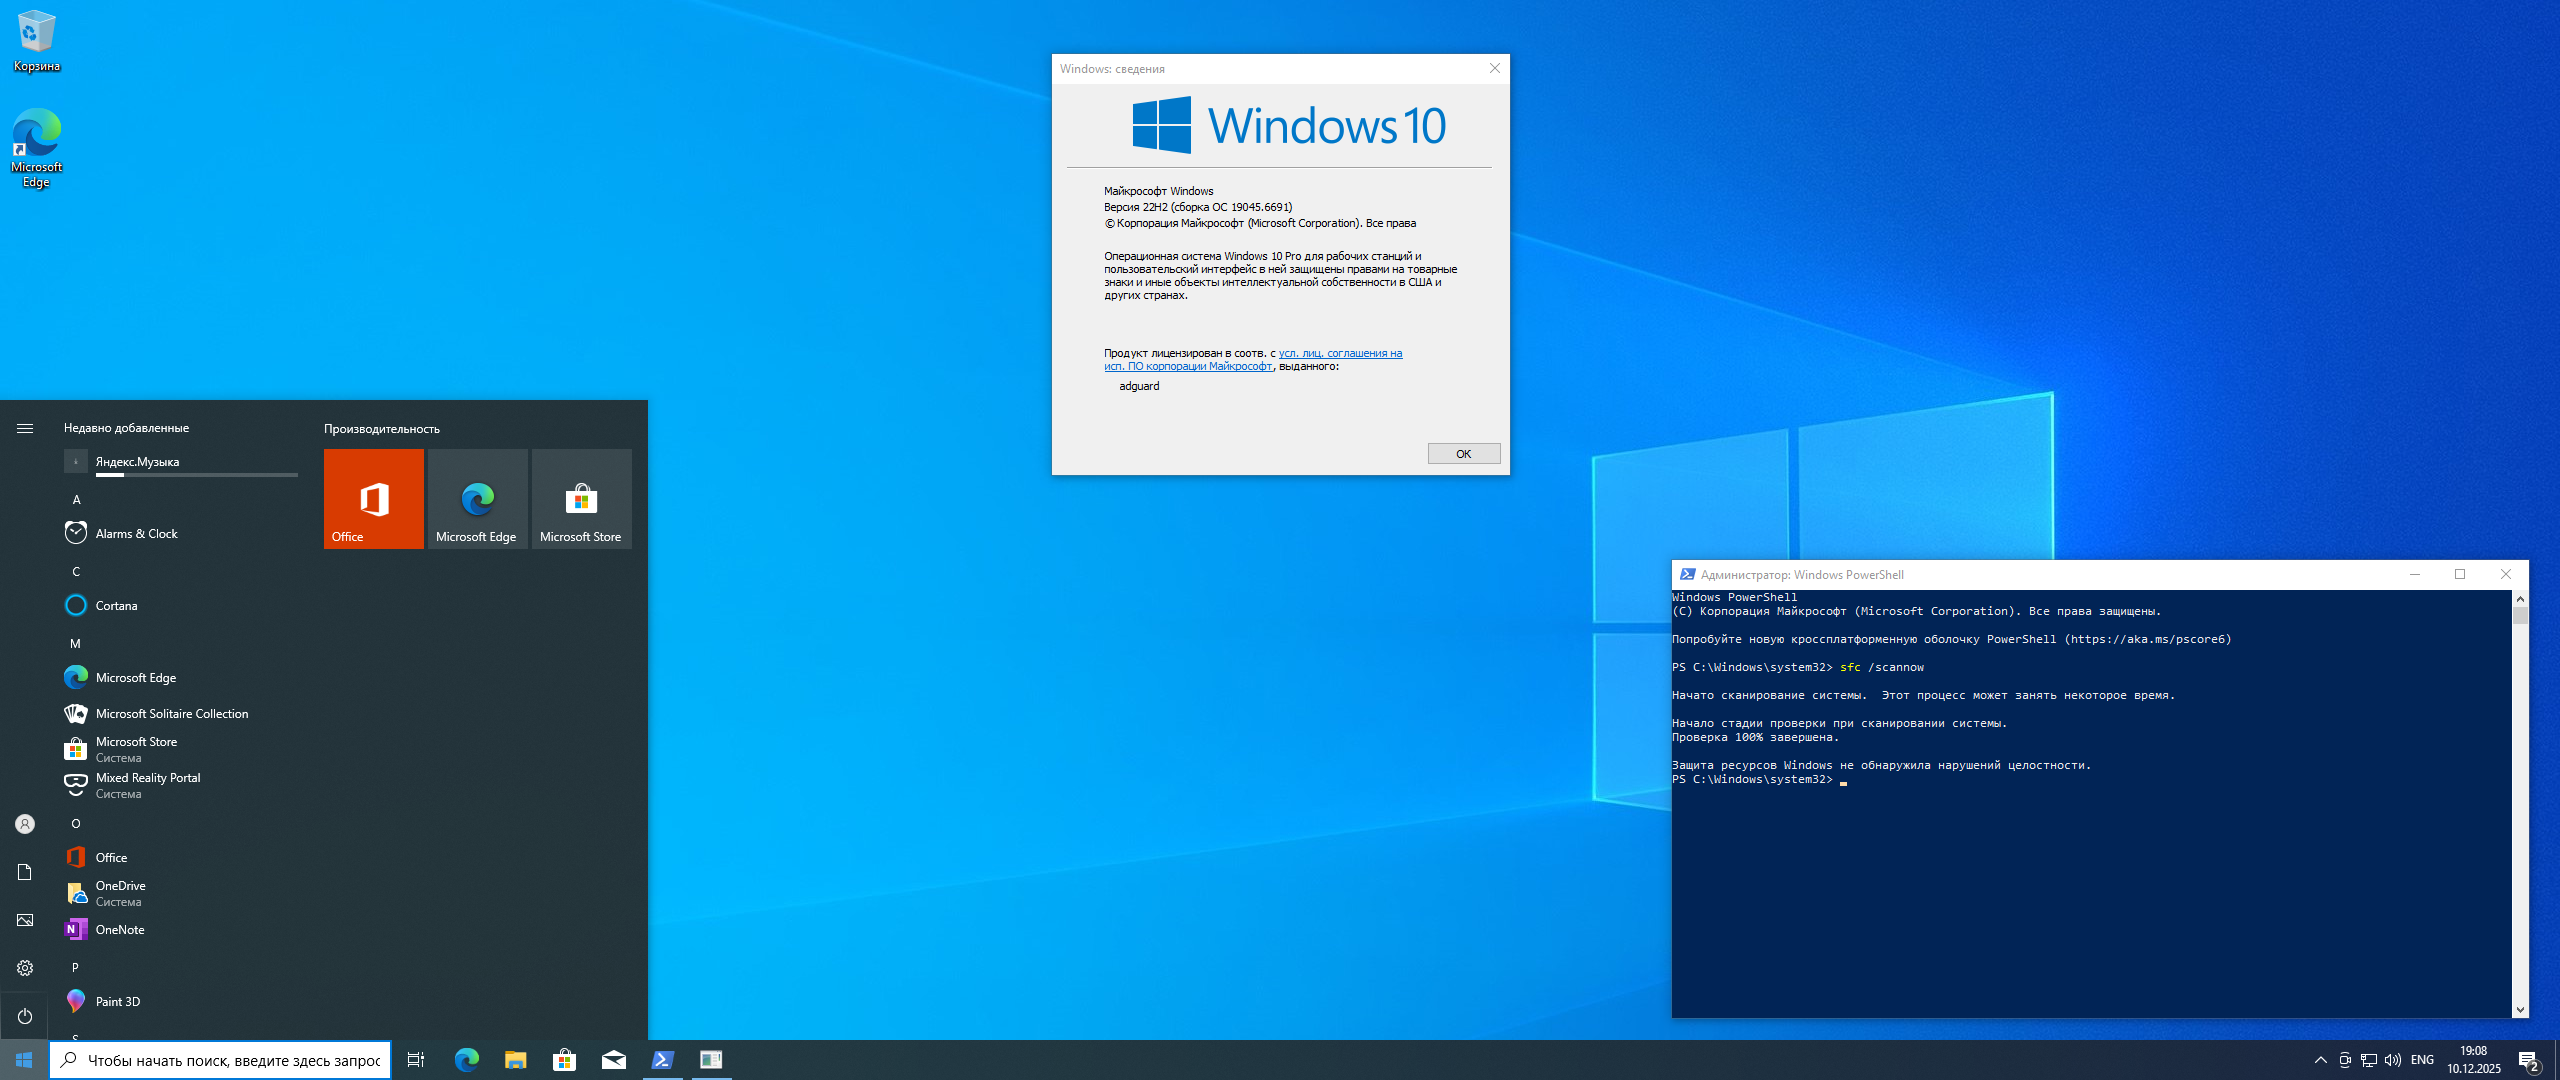Click the taskbar search input box
Image resolution: width=2560 pixels, height=1080 pixels.
[232, 1060]
